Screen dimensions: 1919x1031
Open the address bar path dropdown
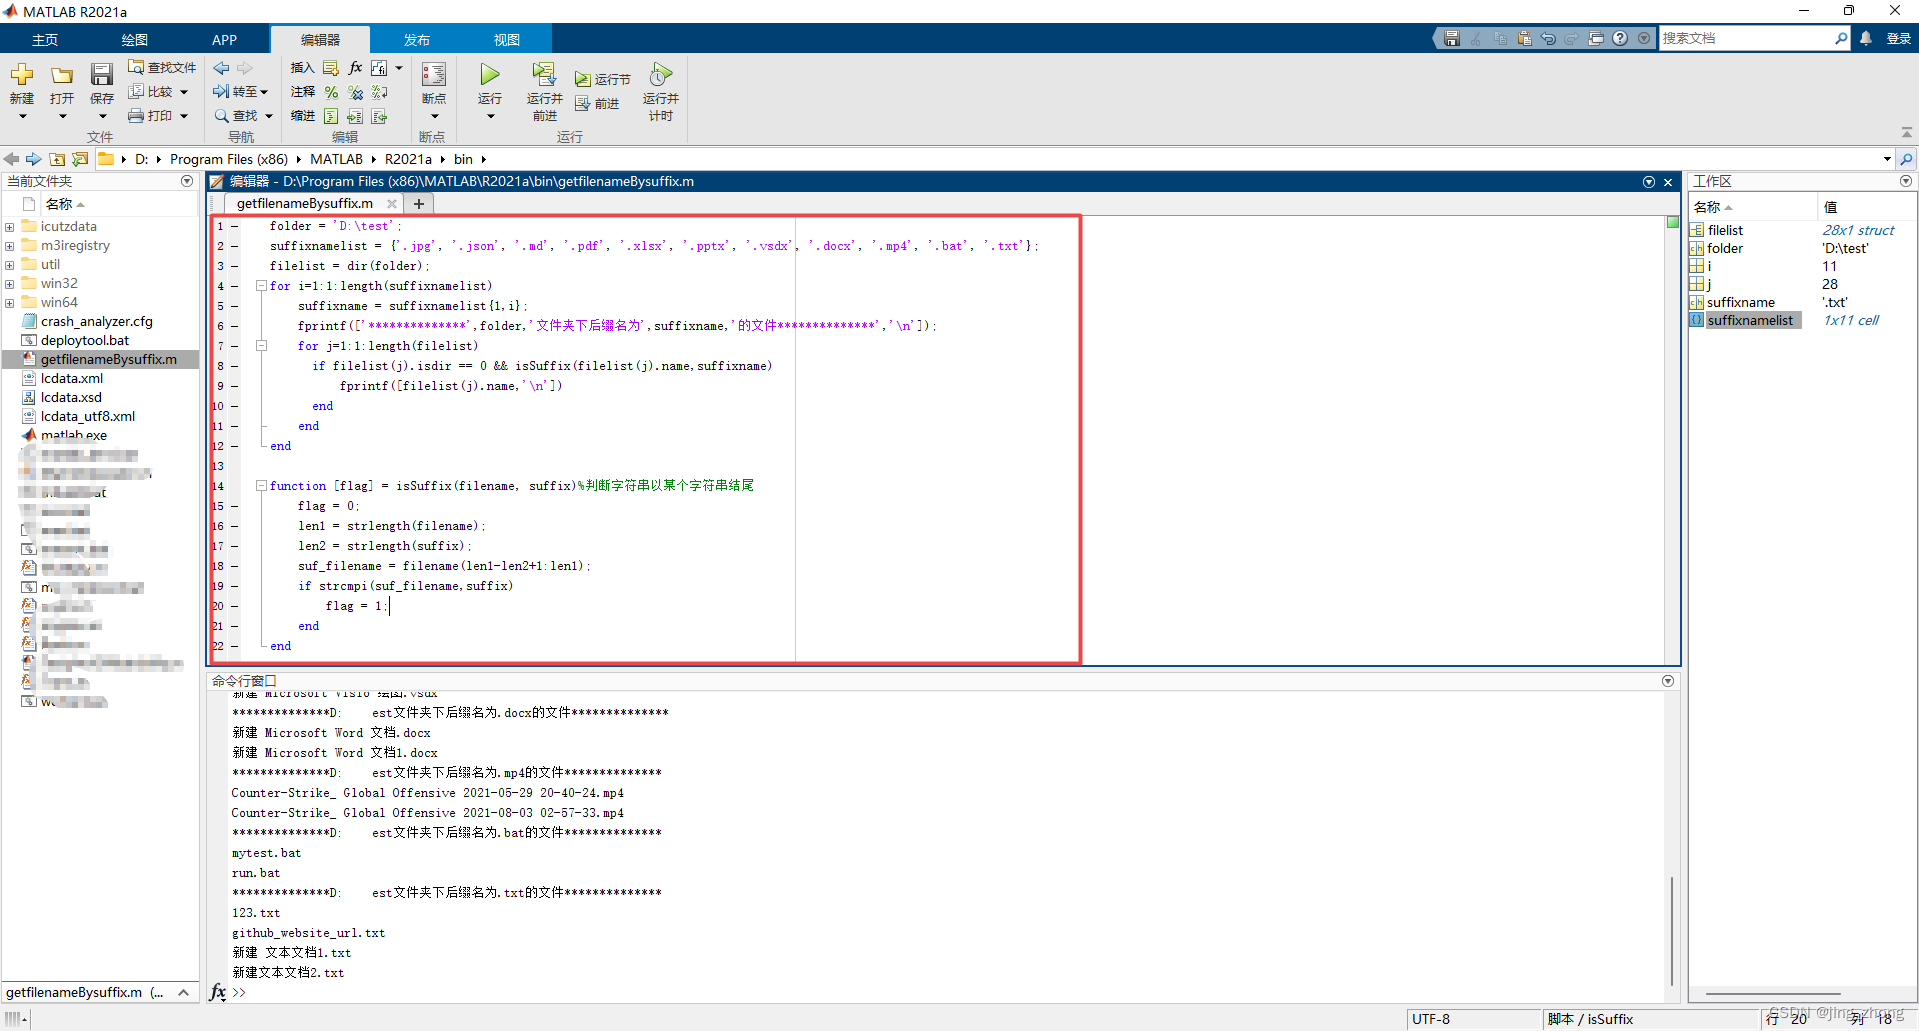(x=1887, y=159)
